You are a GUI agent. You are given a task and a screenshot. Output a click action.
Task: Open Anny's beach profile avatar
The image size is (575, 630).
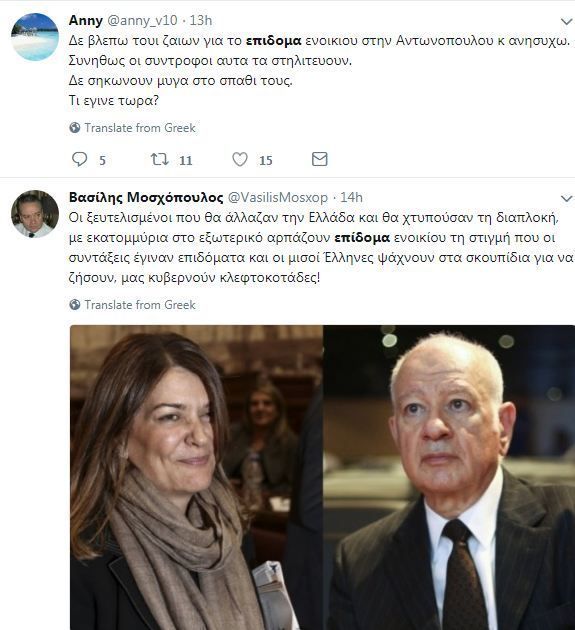[35, 37]
